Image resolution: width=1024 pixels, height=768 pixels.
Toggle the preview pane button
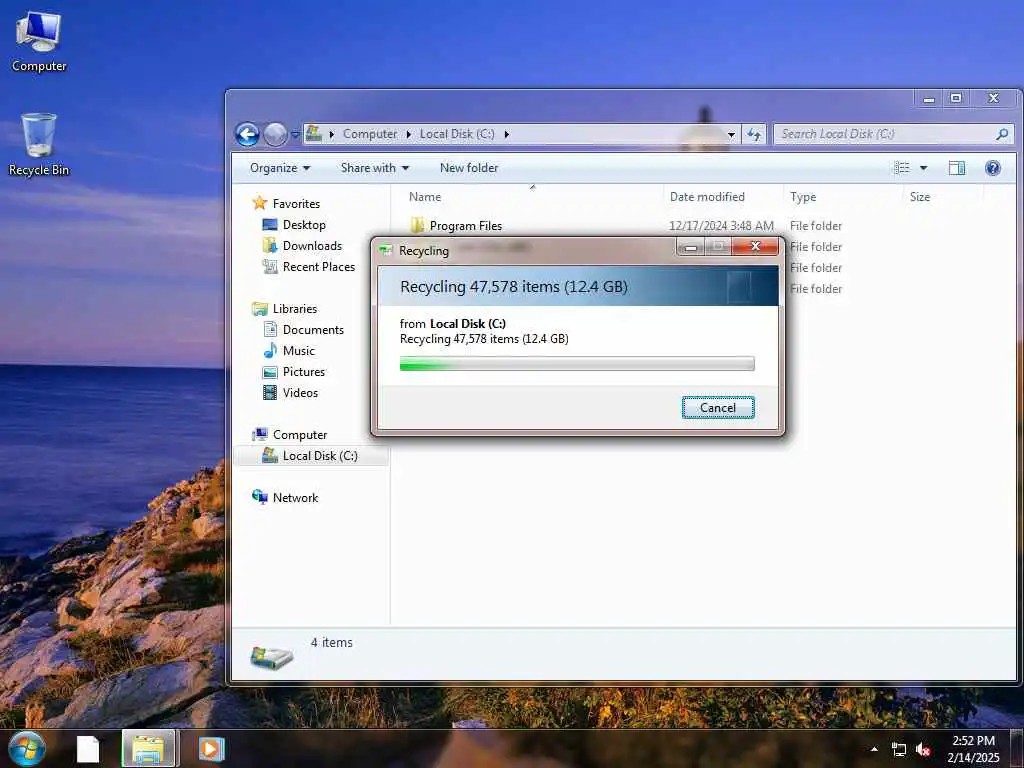click(x=957, y=168)
